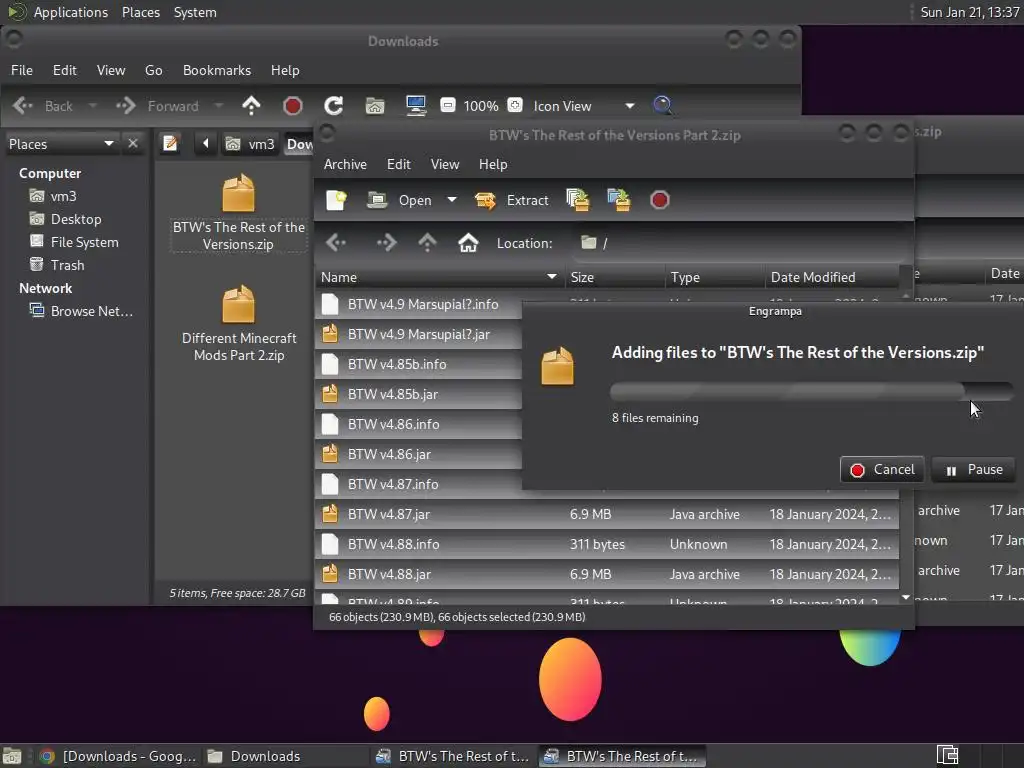The height and width of the screenshot is (768, 1024).
Task: Open Forward history dropdown arrow
Action: [219, 106]
